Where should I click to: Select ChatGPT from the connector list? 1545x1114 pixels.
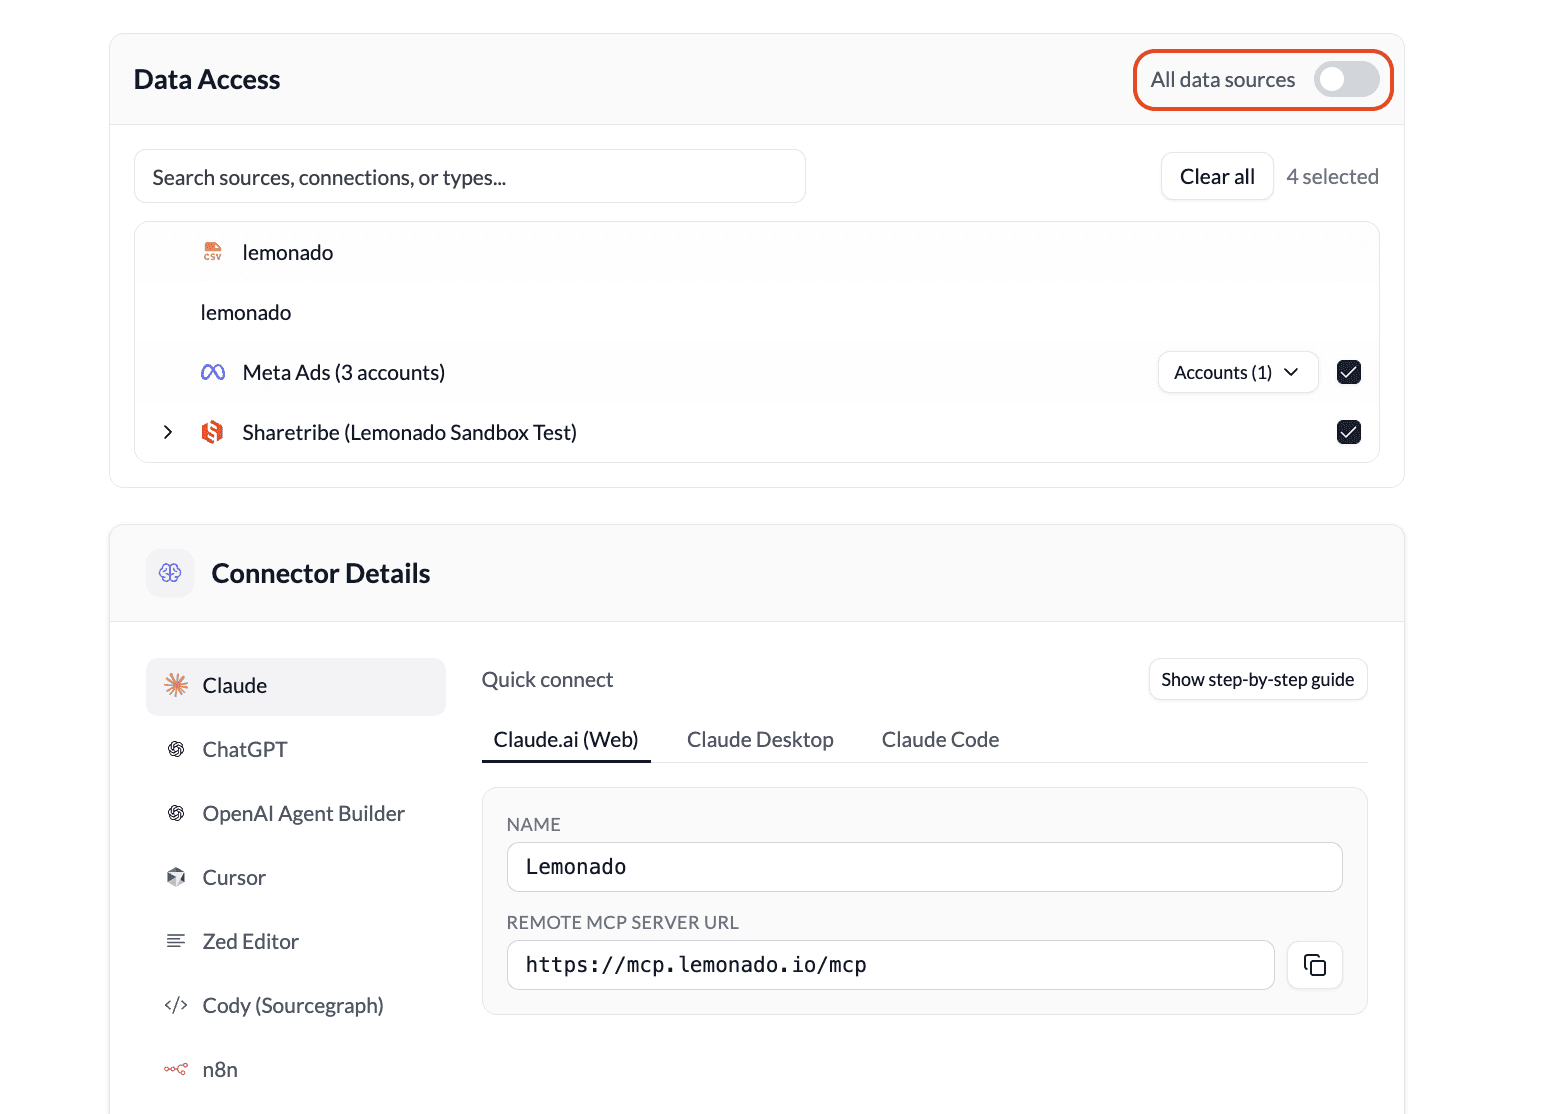point(245,749)
